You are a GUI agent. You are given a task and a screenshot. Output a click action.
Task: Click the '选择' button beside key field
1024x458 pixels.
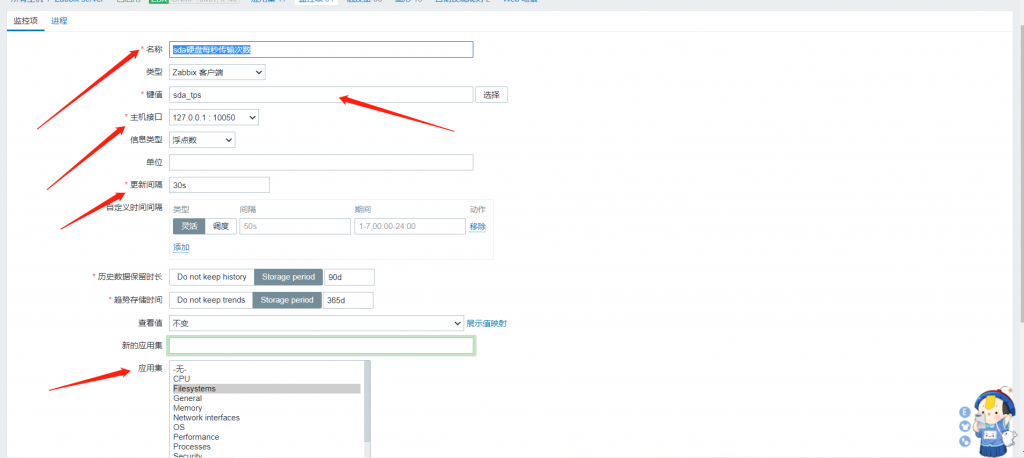[491, 95]
